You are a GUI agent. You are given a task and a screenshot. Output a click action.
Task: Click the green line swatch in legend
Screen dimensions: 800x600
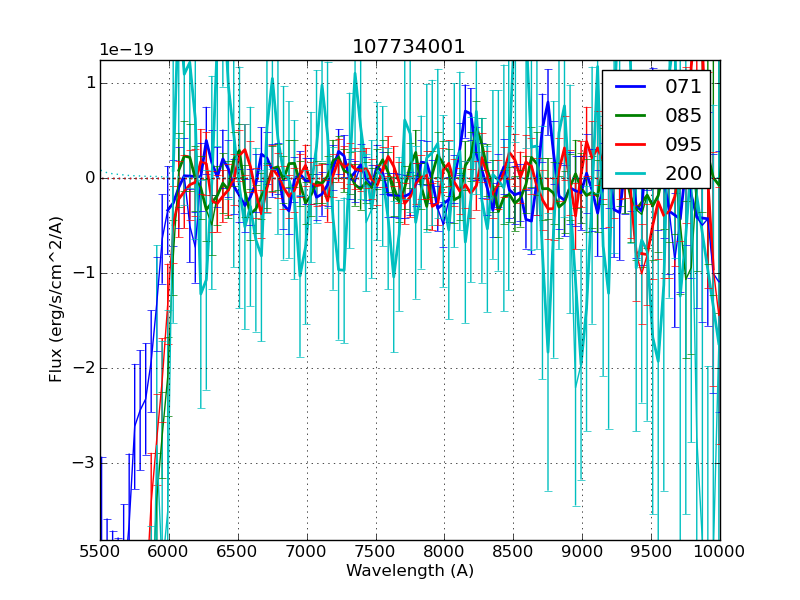(x=632, y=116)
